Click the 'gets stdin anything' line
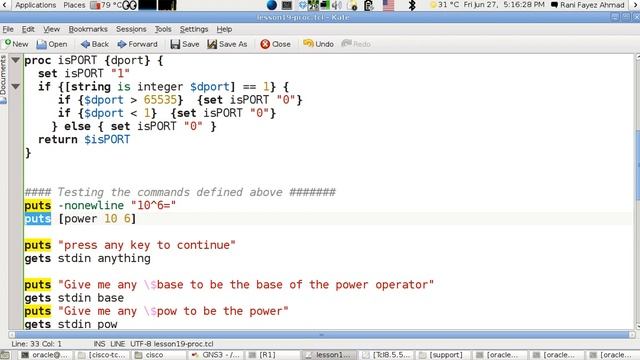 coord(87,258)
